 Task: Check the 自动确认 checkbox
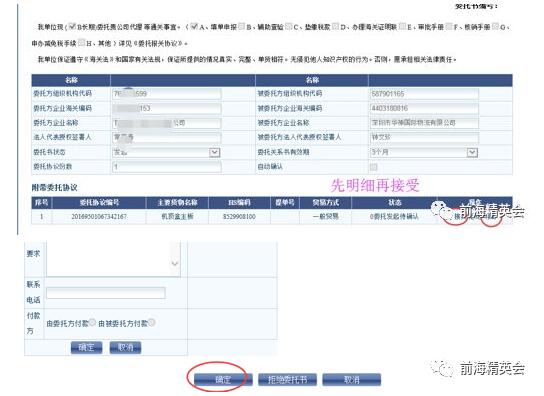[x=373, y=167]
